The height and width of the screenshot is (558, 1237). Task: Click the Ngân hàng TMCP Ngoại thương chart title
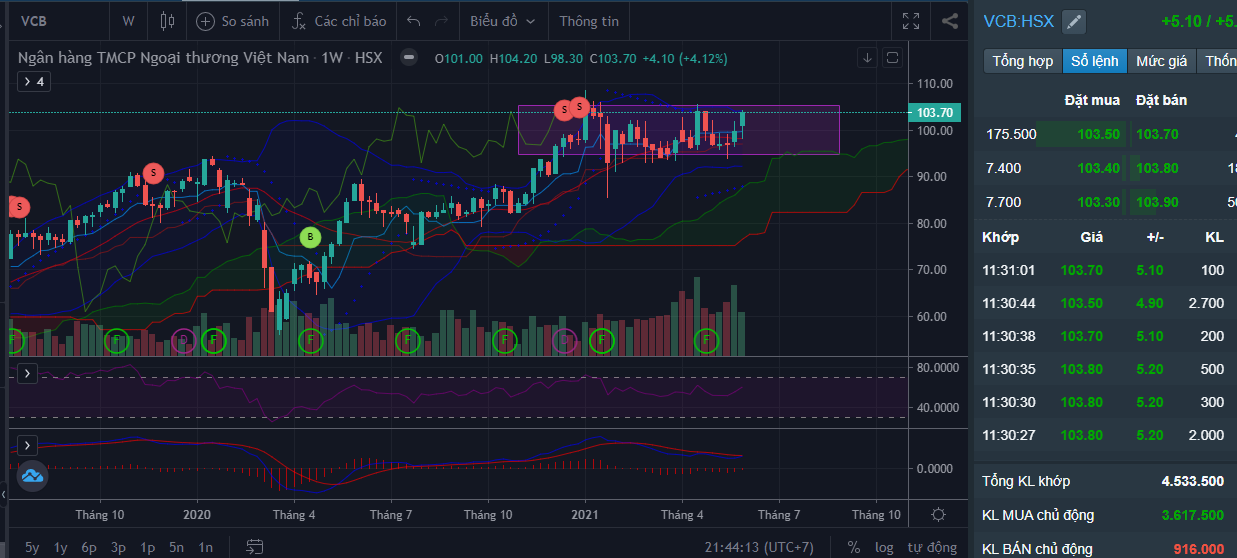click(x=163, y=58)
